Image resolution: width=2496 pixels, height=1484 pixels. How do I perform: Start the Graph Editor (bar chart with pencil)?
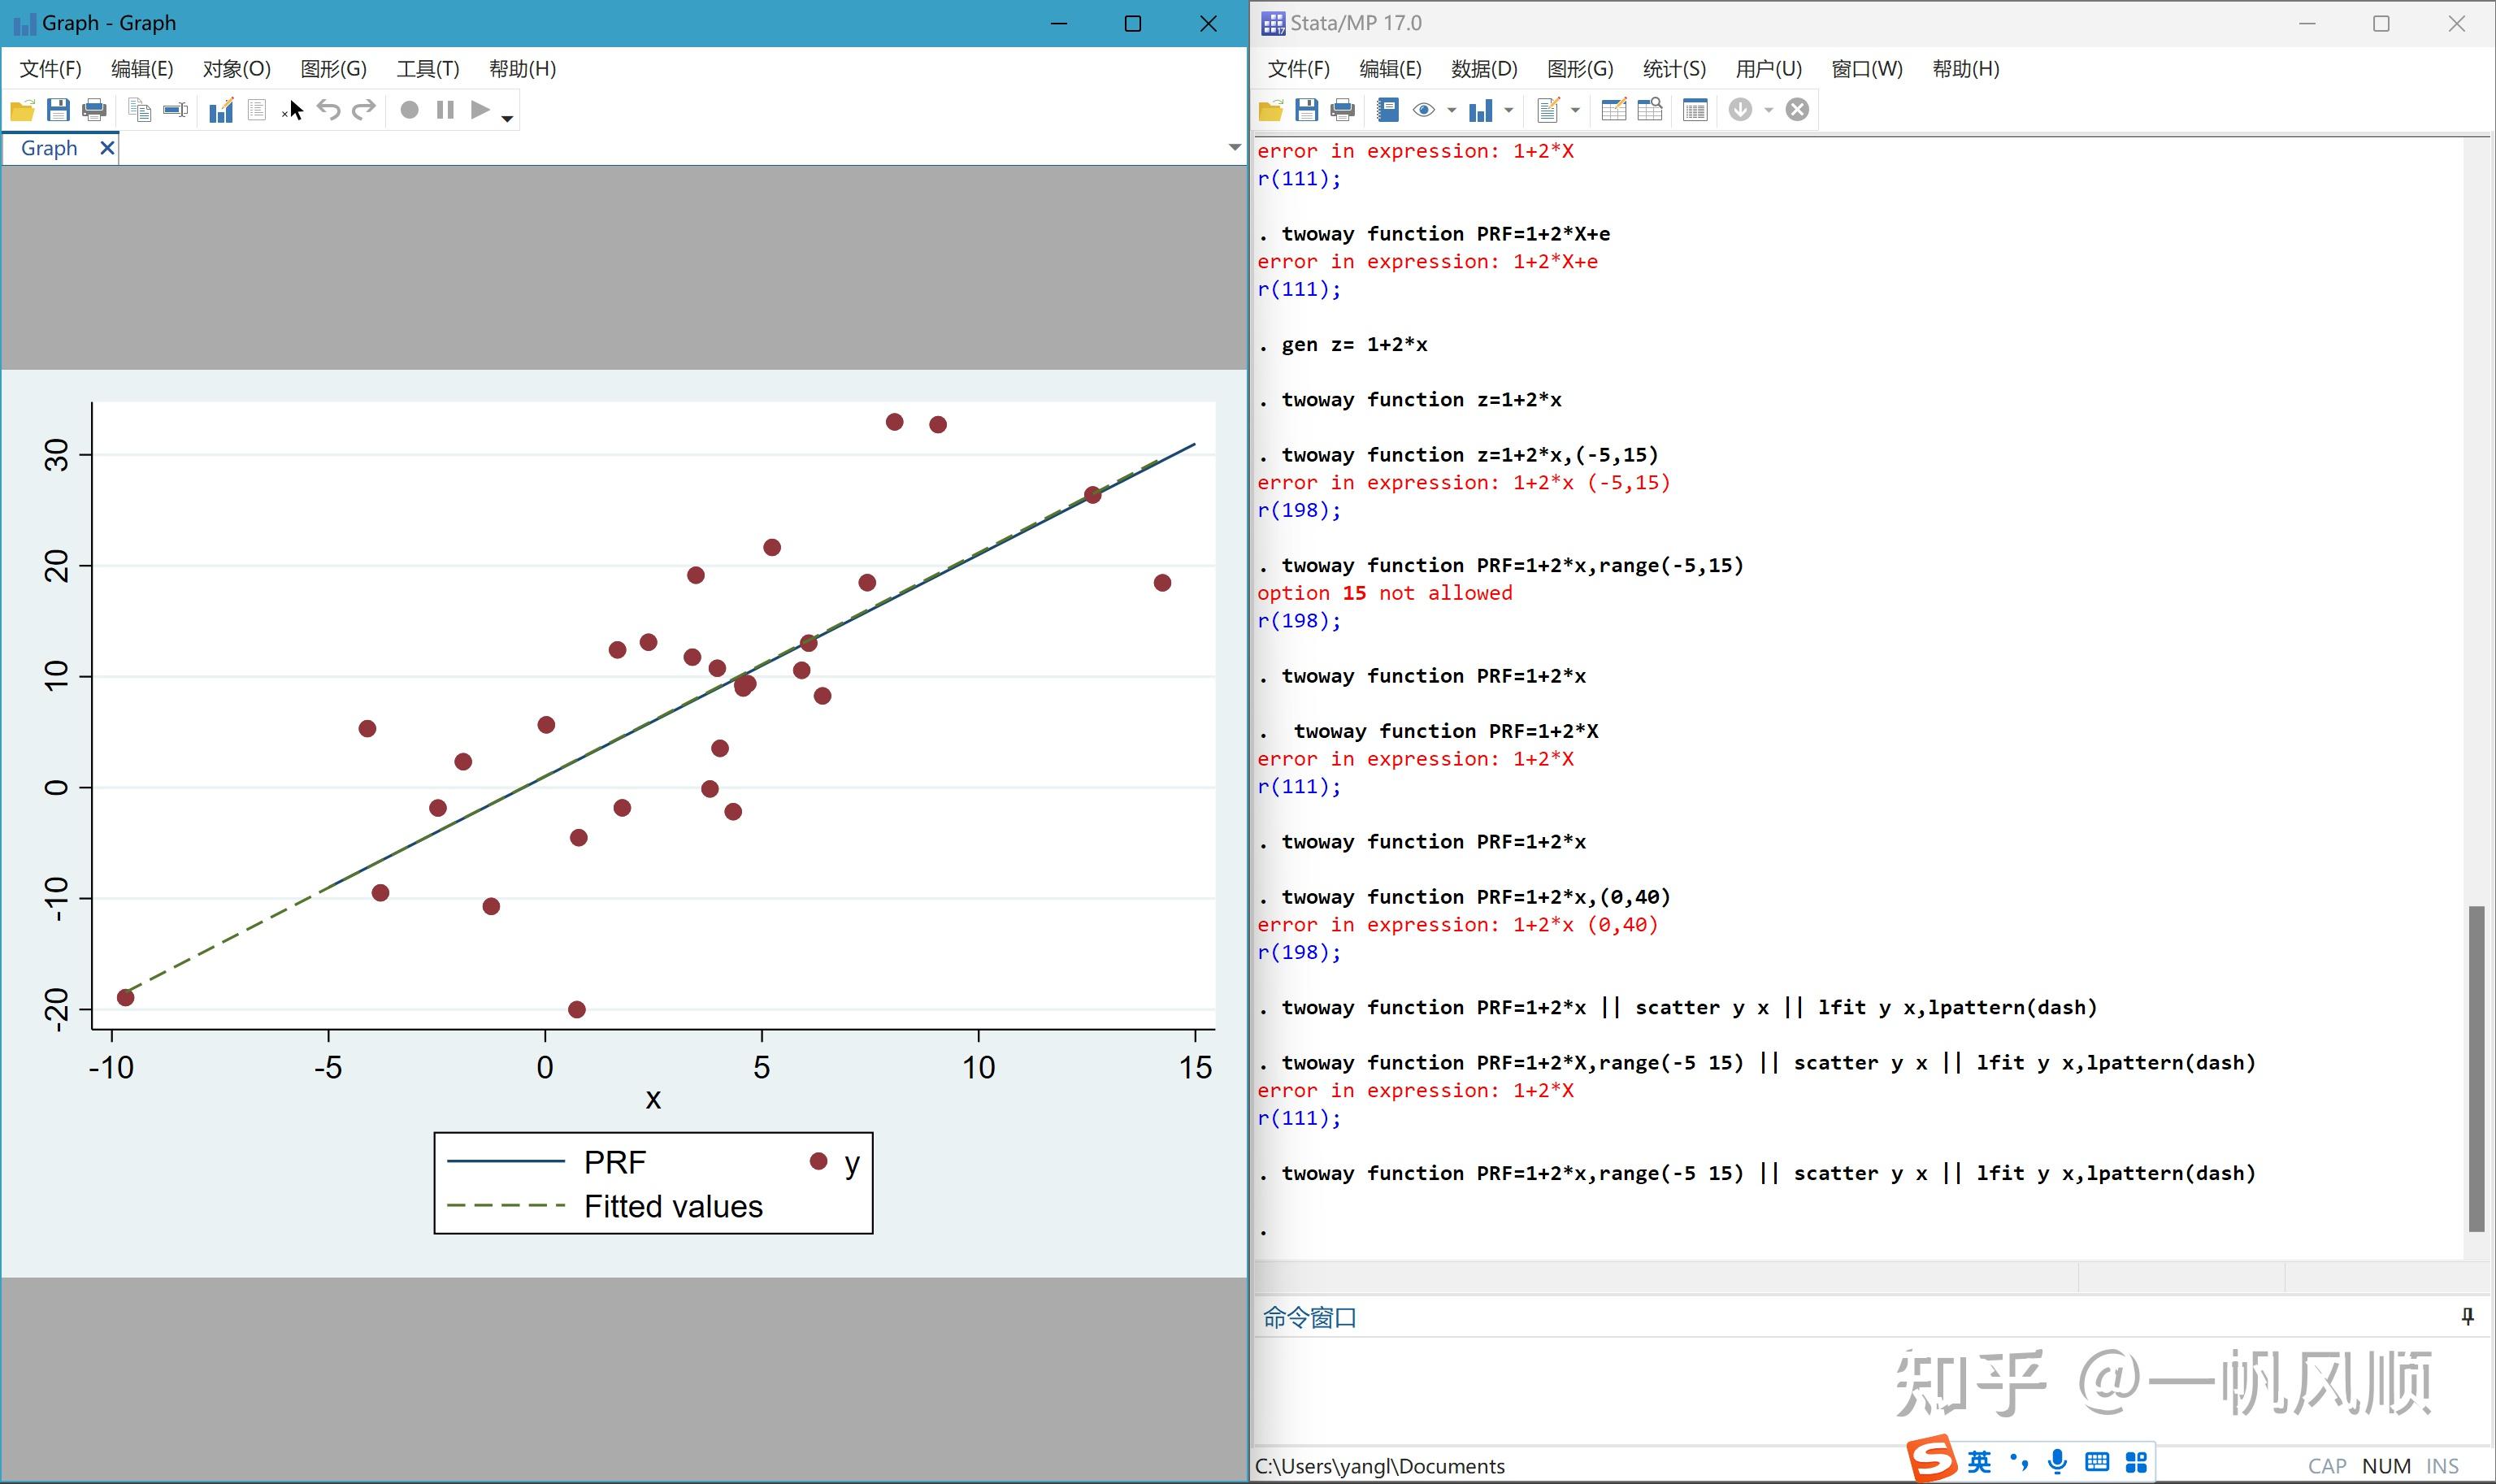[221, 110]
